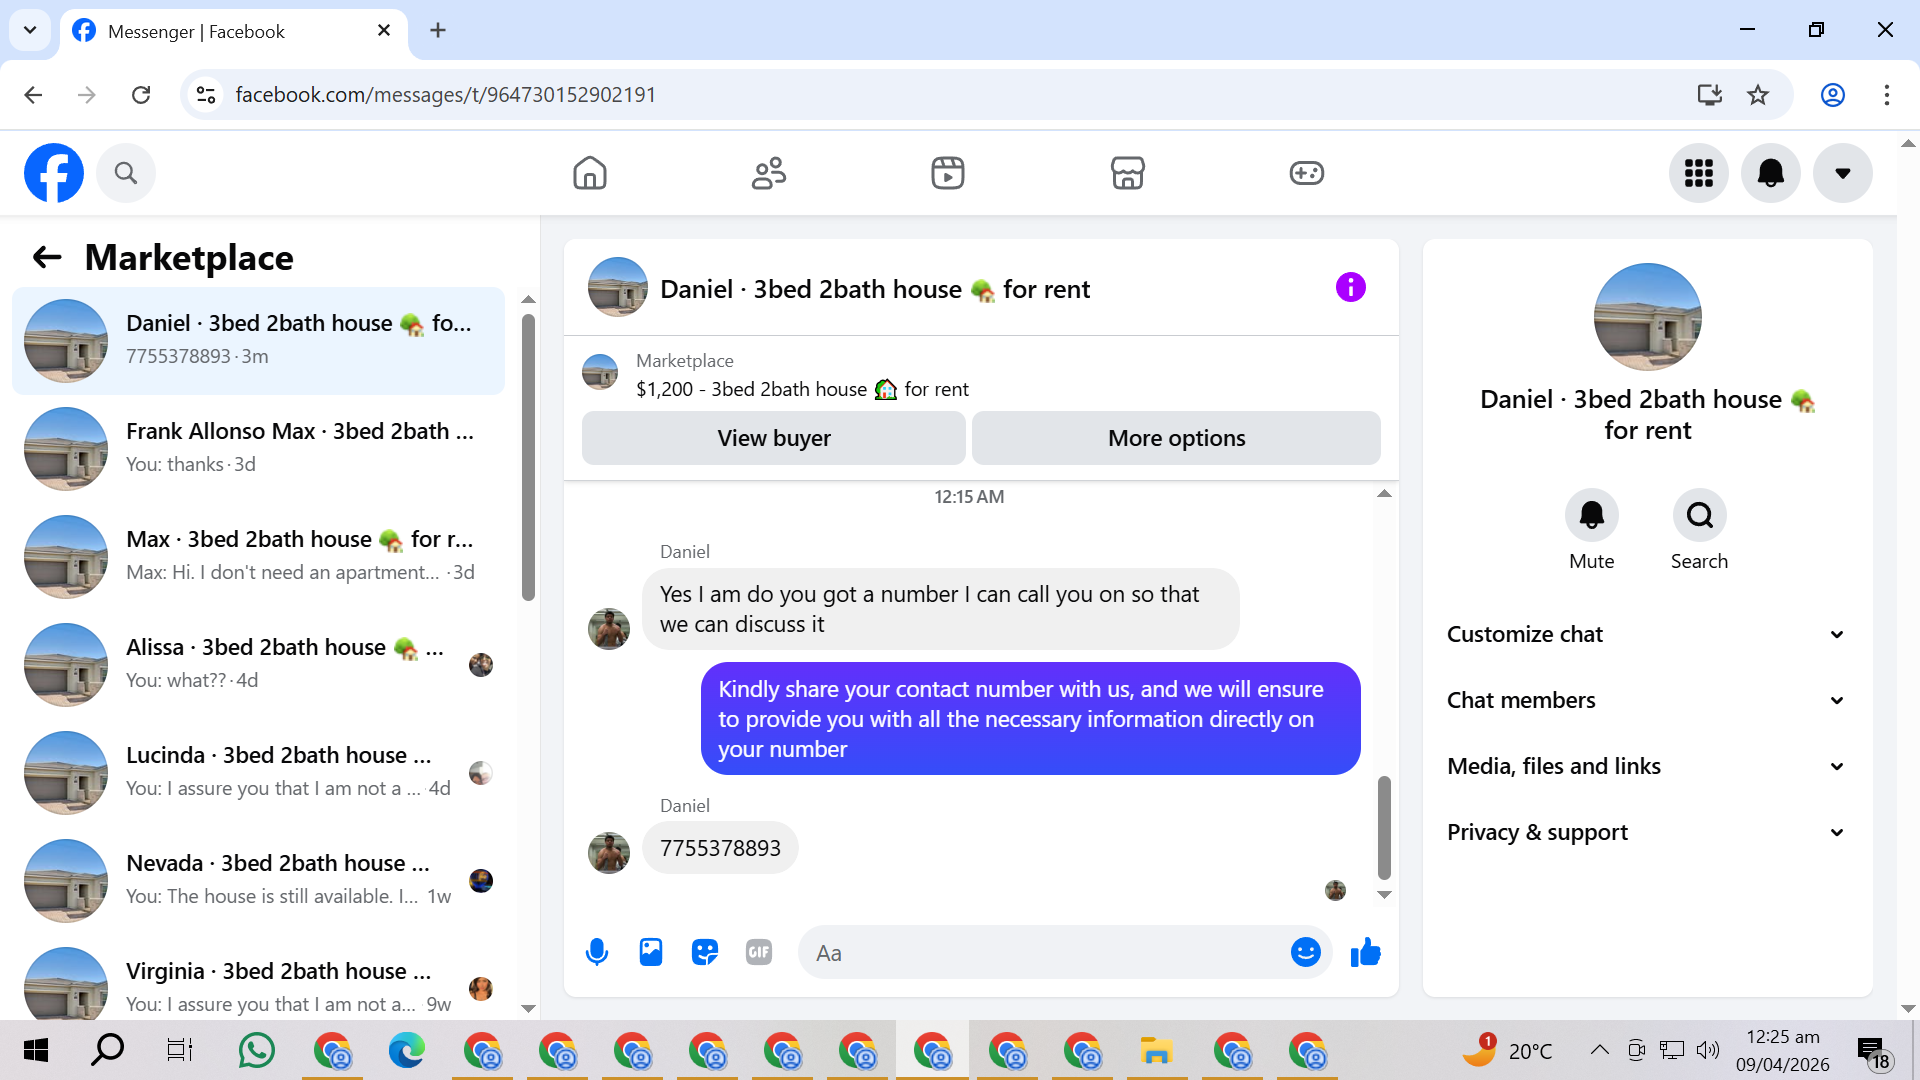This screenshot has width=1920, height=1080.
Task: Go to Facebook Home tab
Action: pos(590,173)
